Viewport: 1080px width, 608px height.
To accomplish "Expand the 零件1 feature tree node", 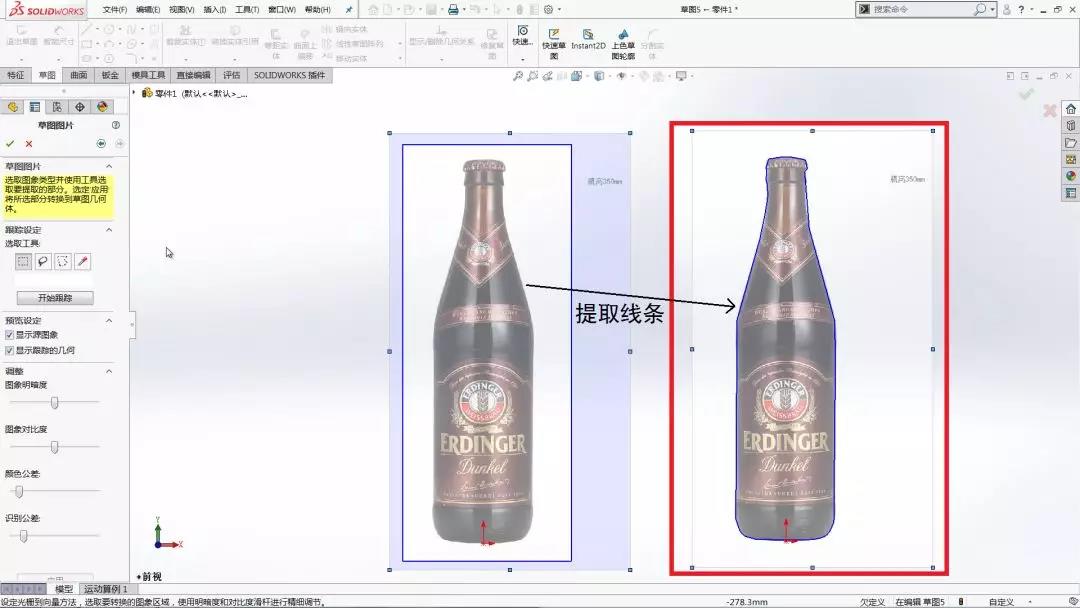I will tap(134, 93).
